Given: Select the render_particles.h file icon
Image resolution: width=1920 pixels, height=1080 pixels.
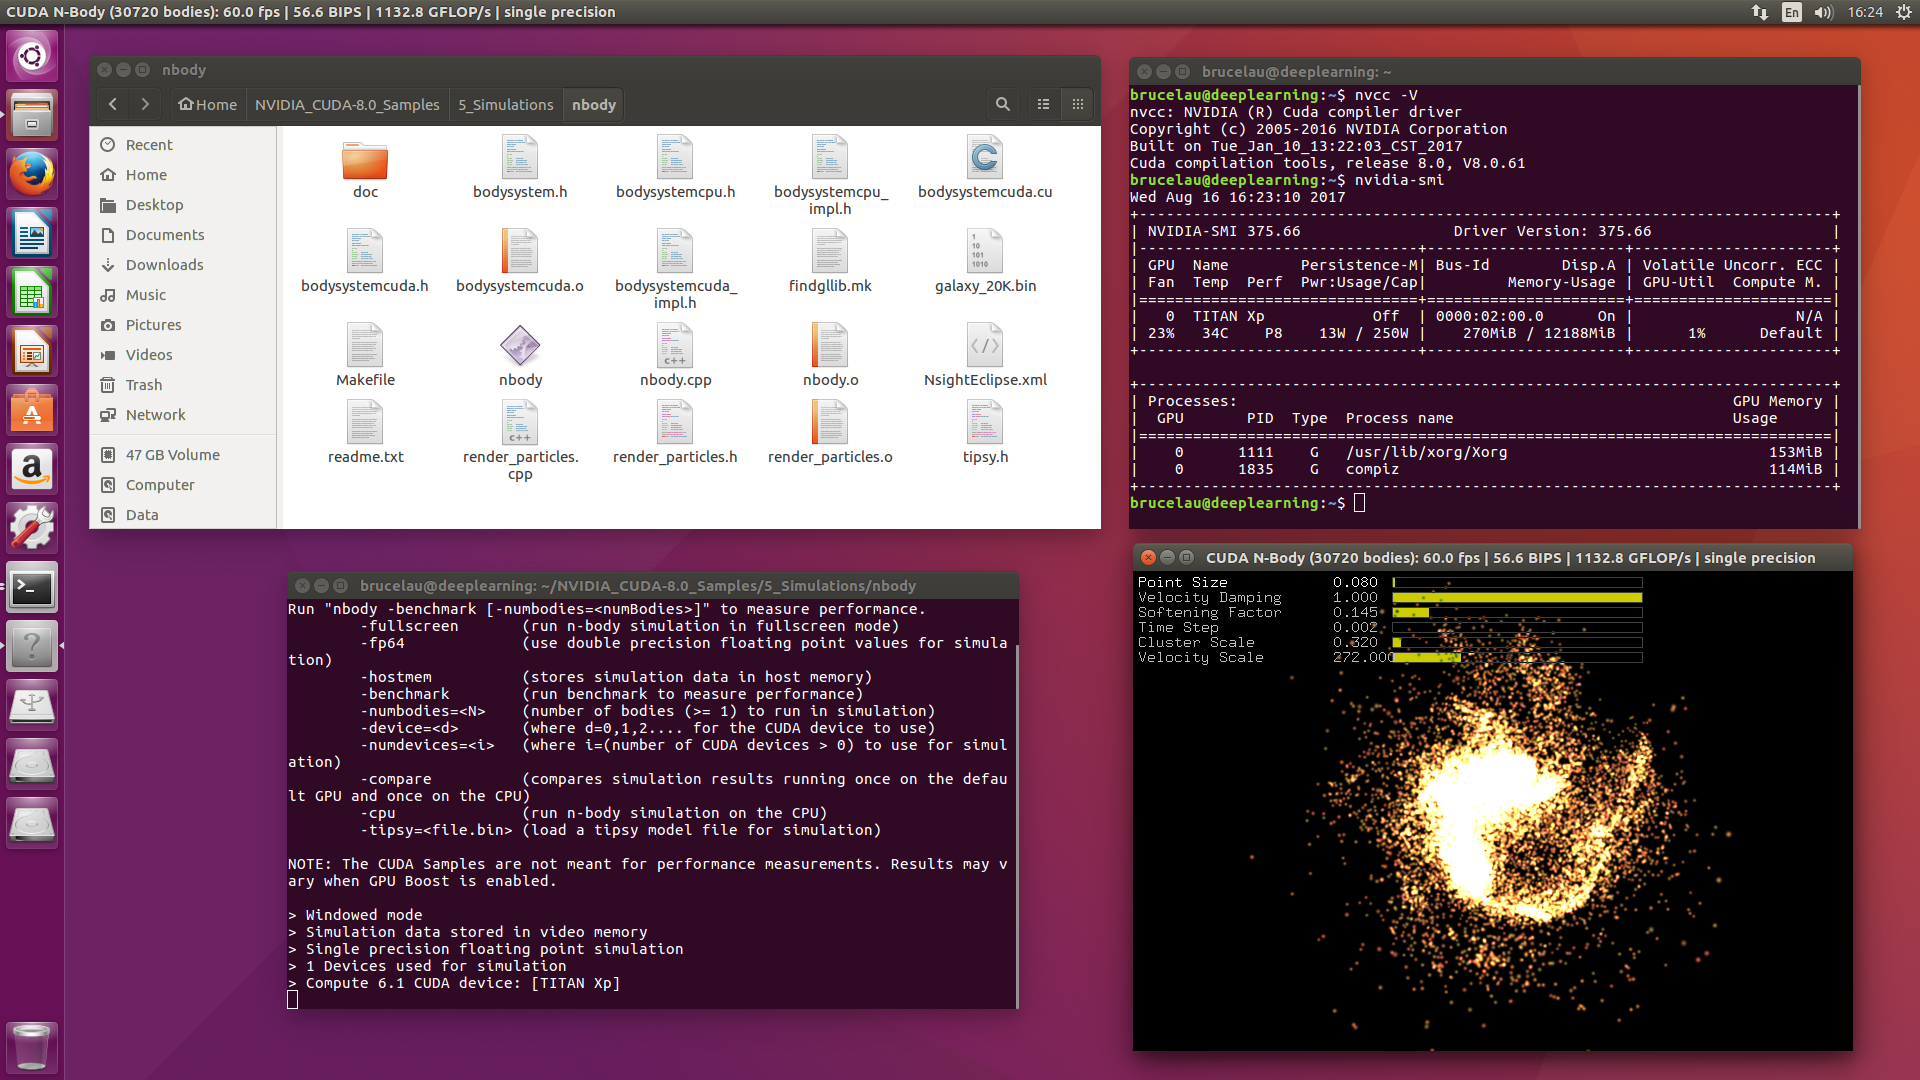Looking at the screenshot, I should point(675,423).
